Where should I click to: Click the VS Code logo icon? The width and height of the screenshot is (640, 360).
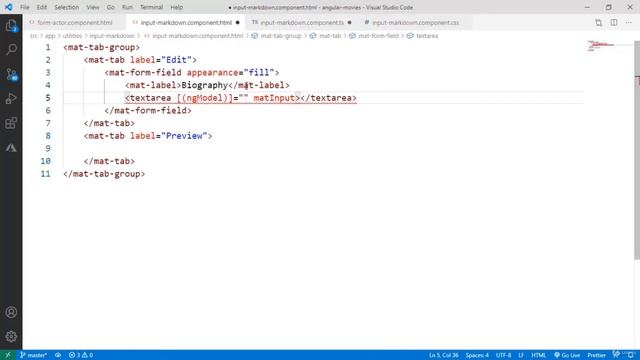[x=9, y=7]
